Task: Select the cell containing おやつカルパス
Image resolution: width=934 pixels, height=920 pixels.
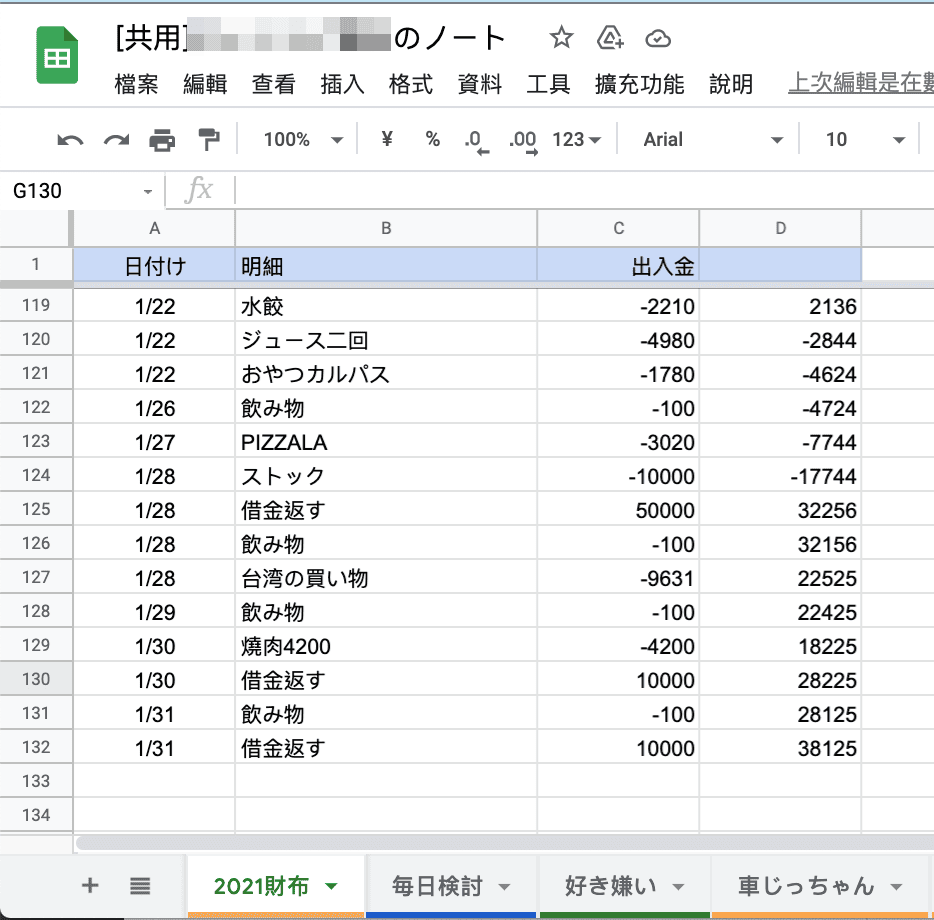Action: pyautogui.click(x=386, y=374)
